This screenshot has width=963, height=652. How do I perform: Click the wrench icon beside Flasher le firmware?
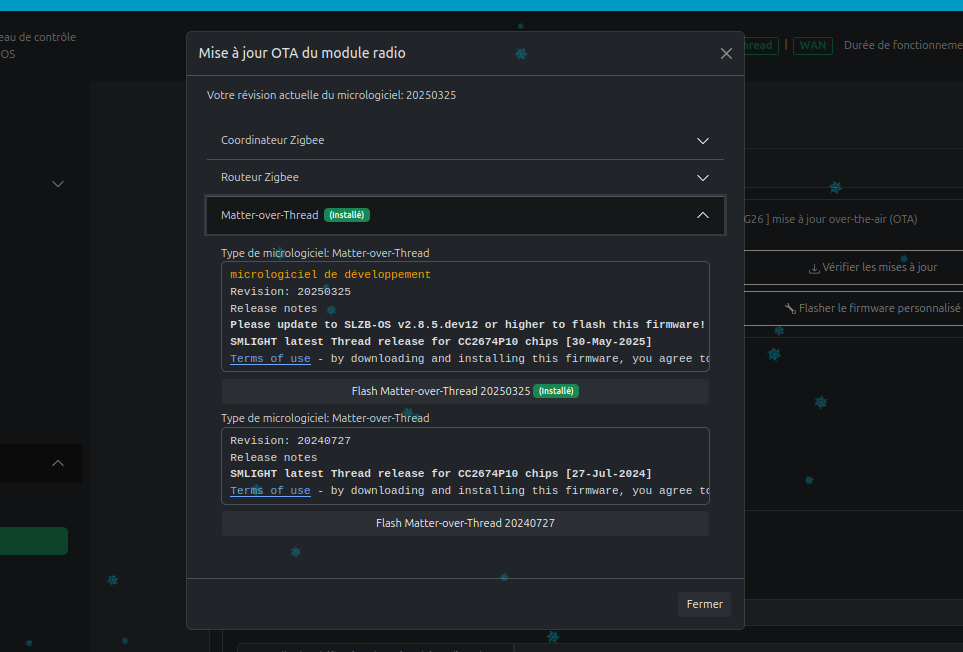point(790,309)
